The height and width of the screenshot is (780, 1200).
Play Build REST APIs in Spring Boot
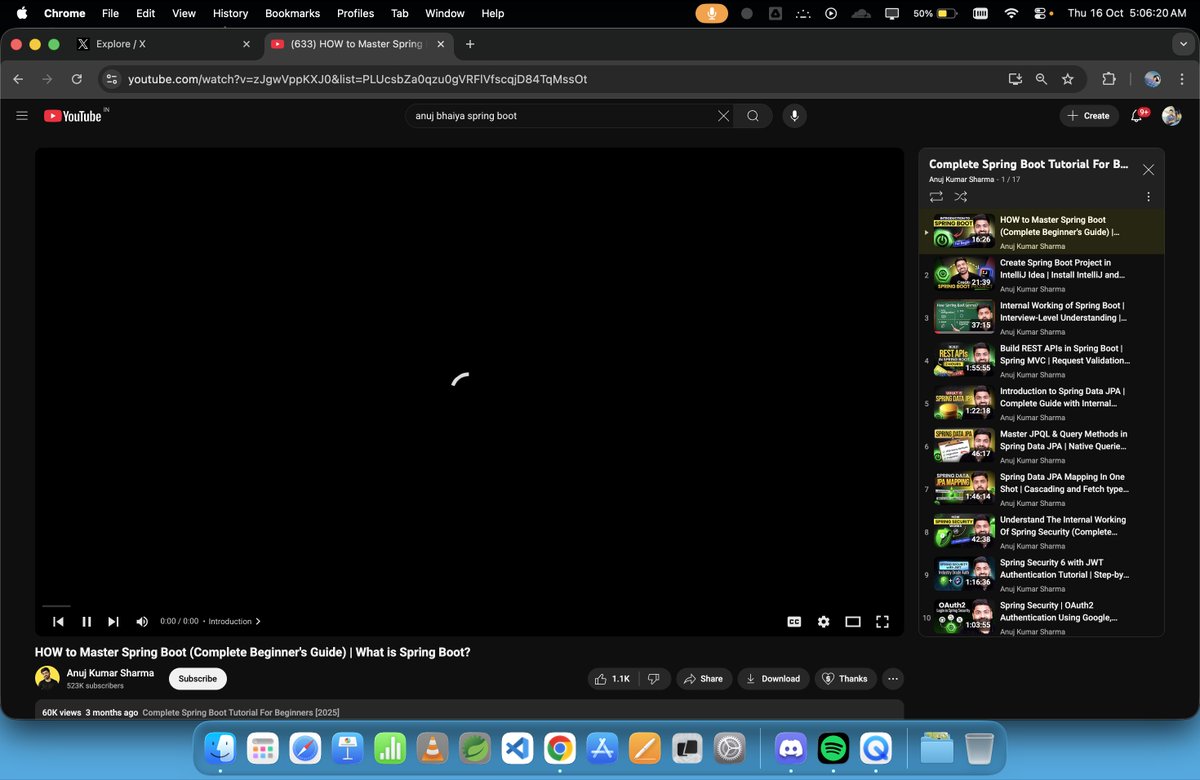pos(1041,361)
